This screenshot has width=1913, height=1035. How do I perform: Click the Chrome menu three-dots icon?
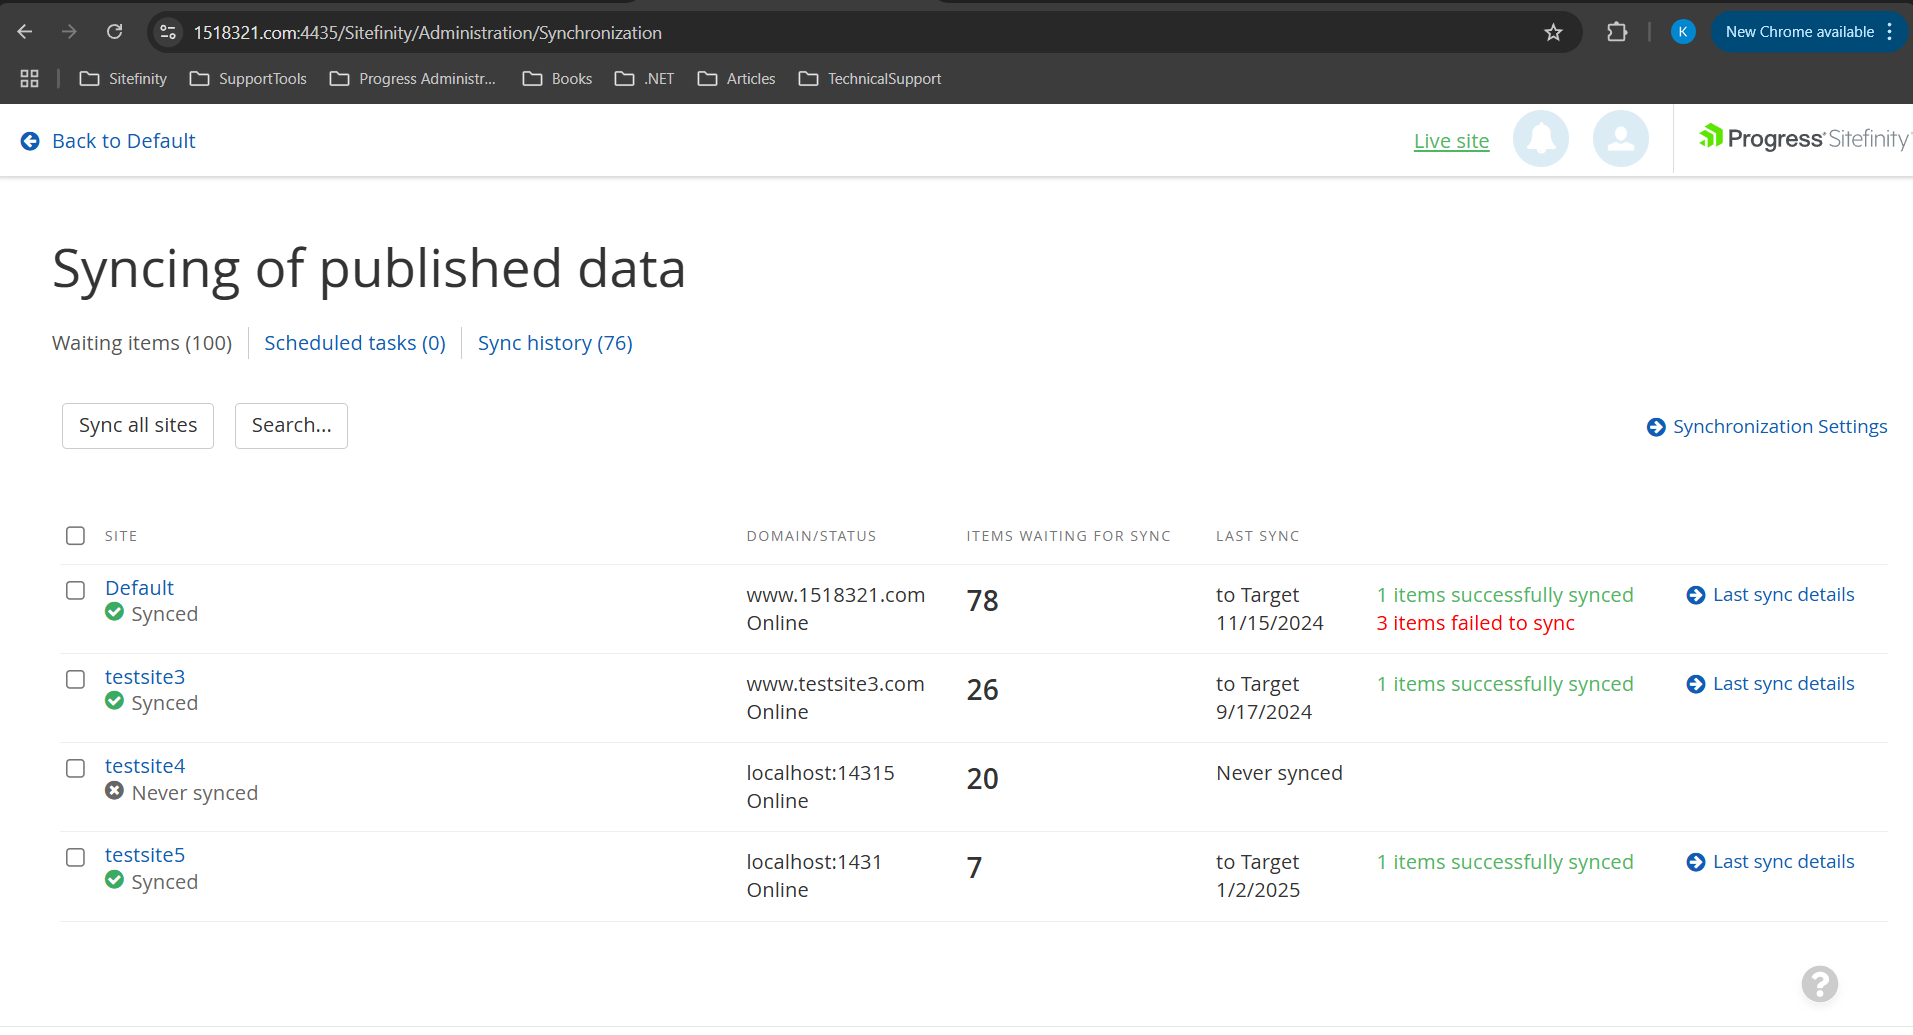[1890, 32]
